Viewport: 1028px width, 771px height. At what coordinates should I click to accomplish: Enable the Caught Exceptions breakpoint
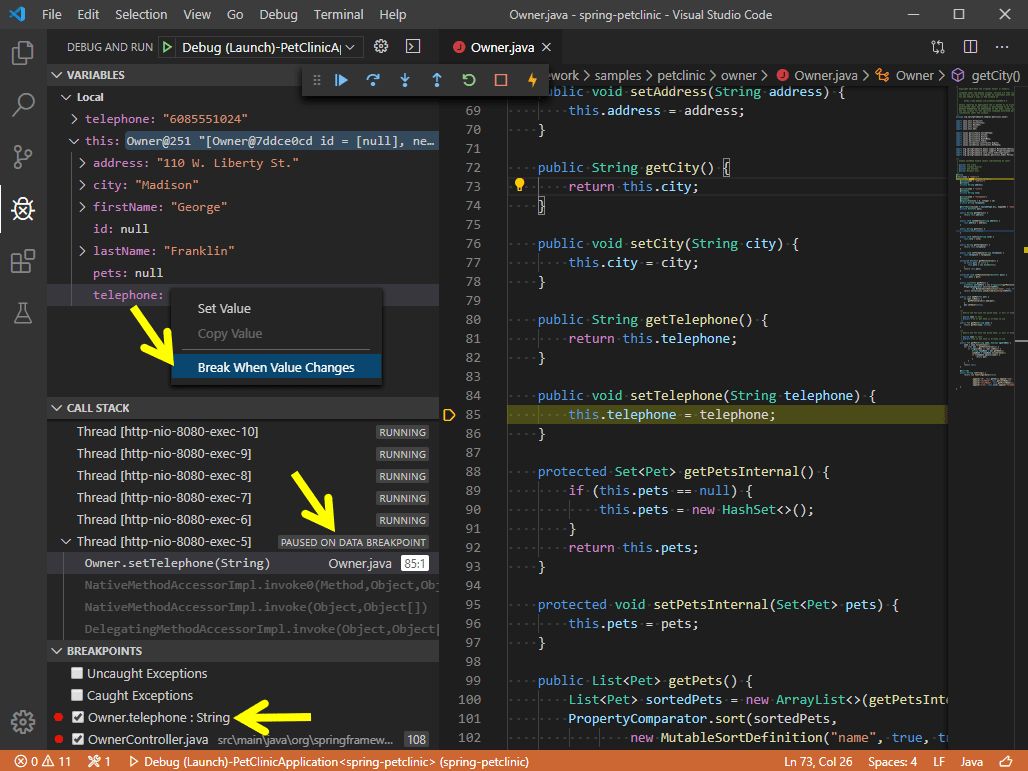tap(76, 695)
